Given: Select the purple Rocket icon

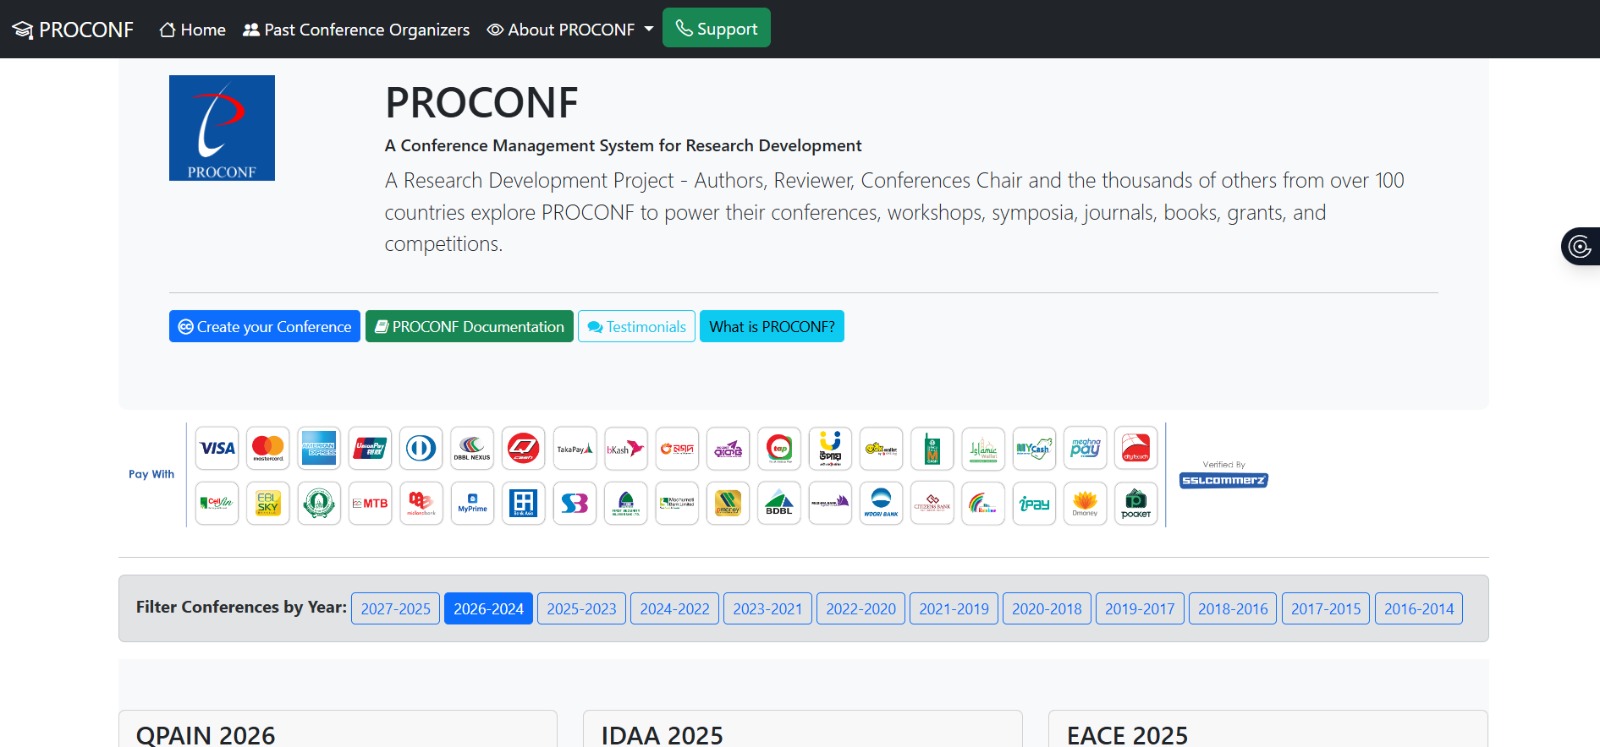Looking at the screenshot, I should click(x=728, y=448).
